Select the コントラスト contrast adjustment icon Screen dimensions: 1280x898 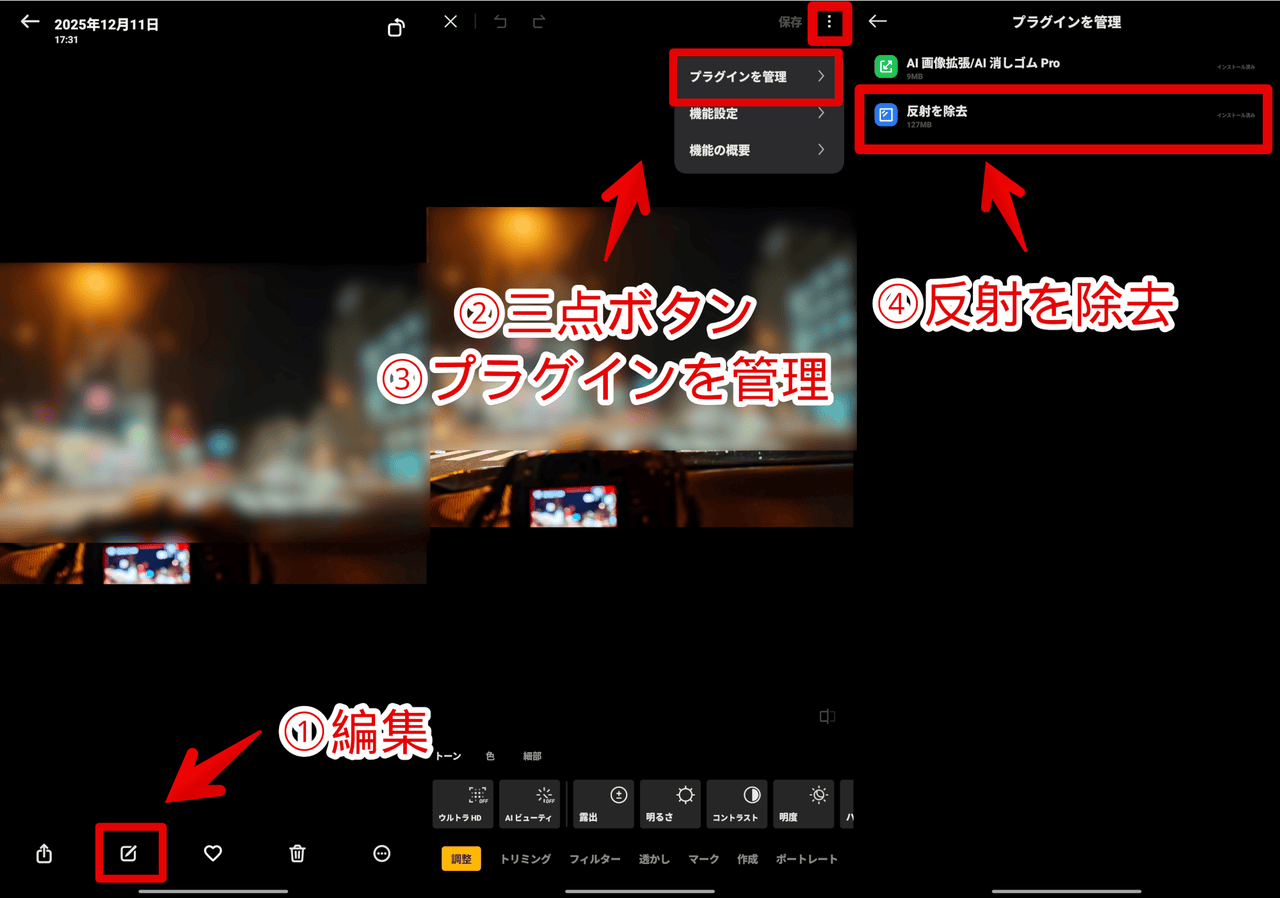click(x=736, y=803)
